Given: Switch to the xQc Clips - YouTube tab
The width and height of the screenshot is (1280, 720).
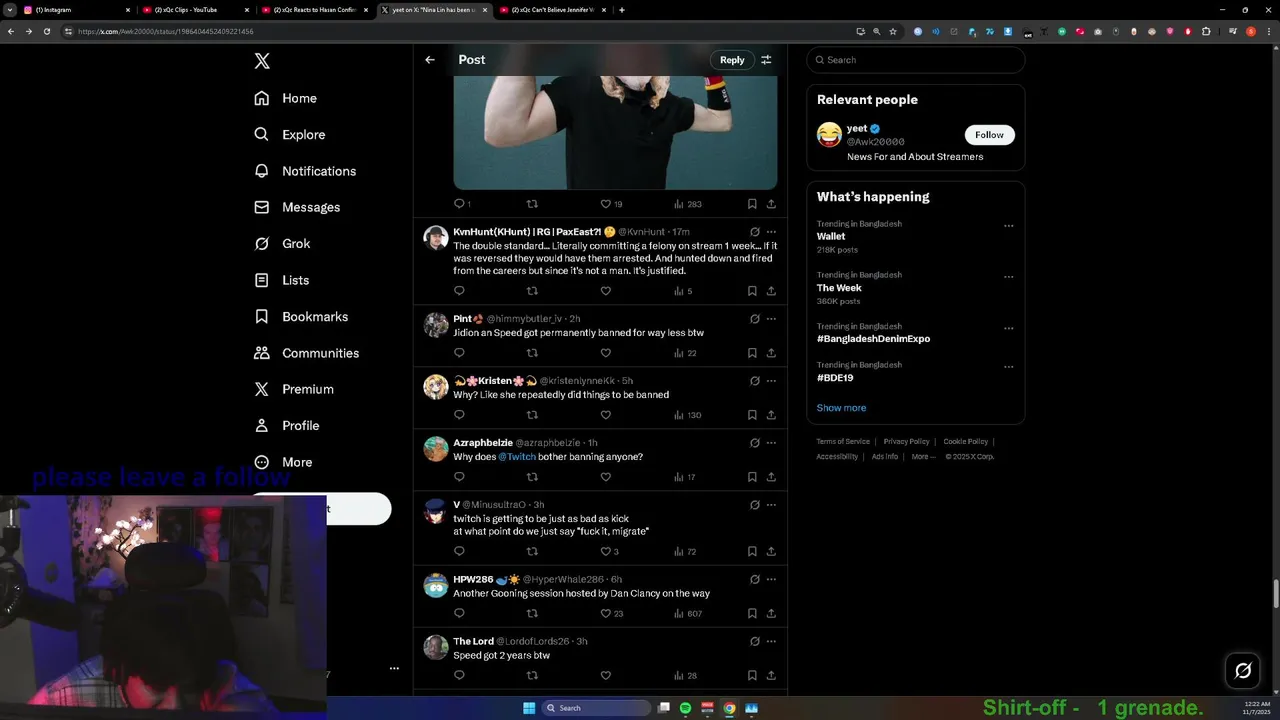Looking at the screenshot, I should coord(195,10).
